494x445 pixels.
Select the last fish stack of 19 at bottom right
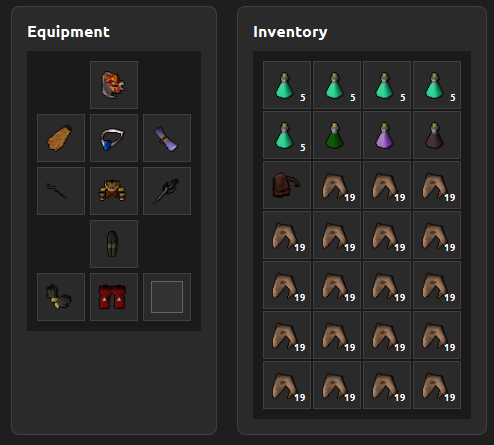pyautogui.click(x=437, y=385)
